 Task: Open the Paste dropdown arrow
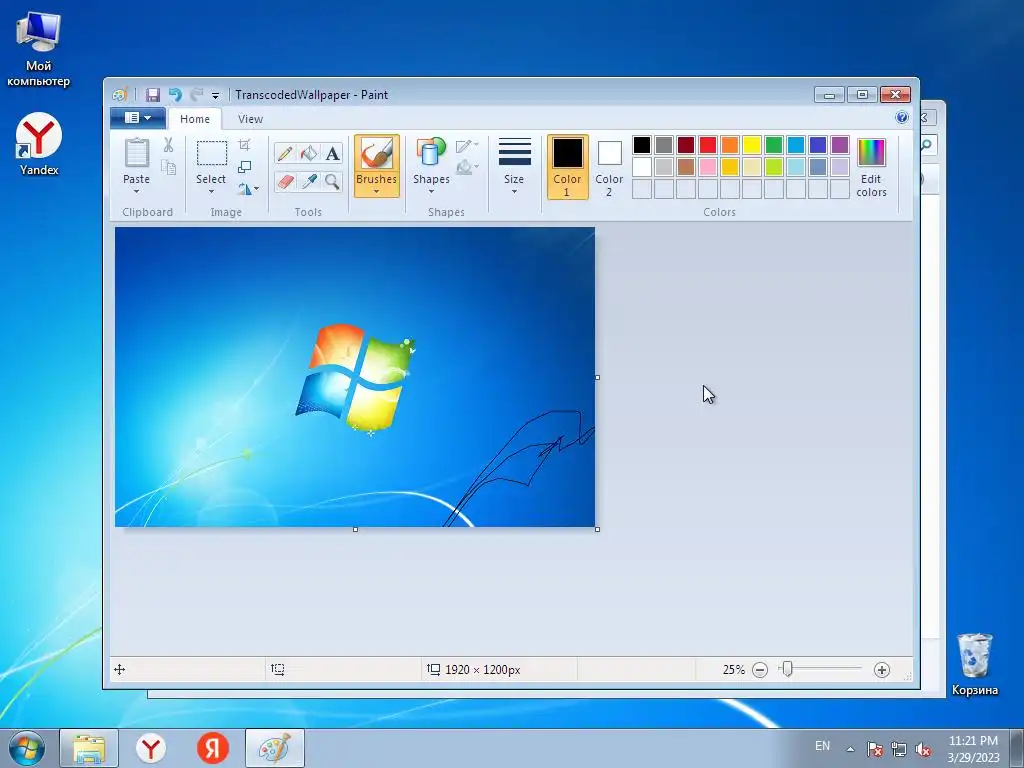(x=136, y=191)
